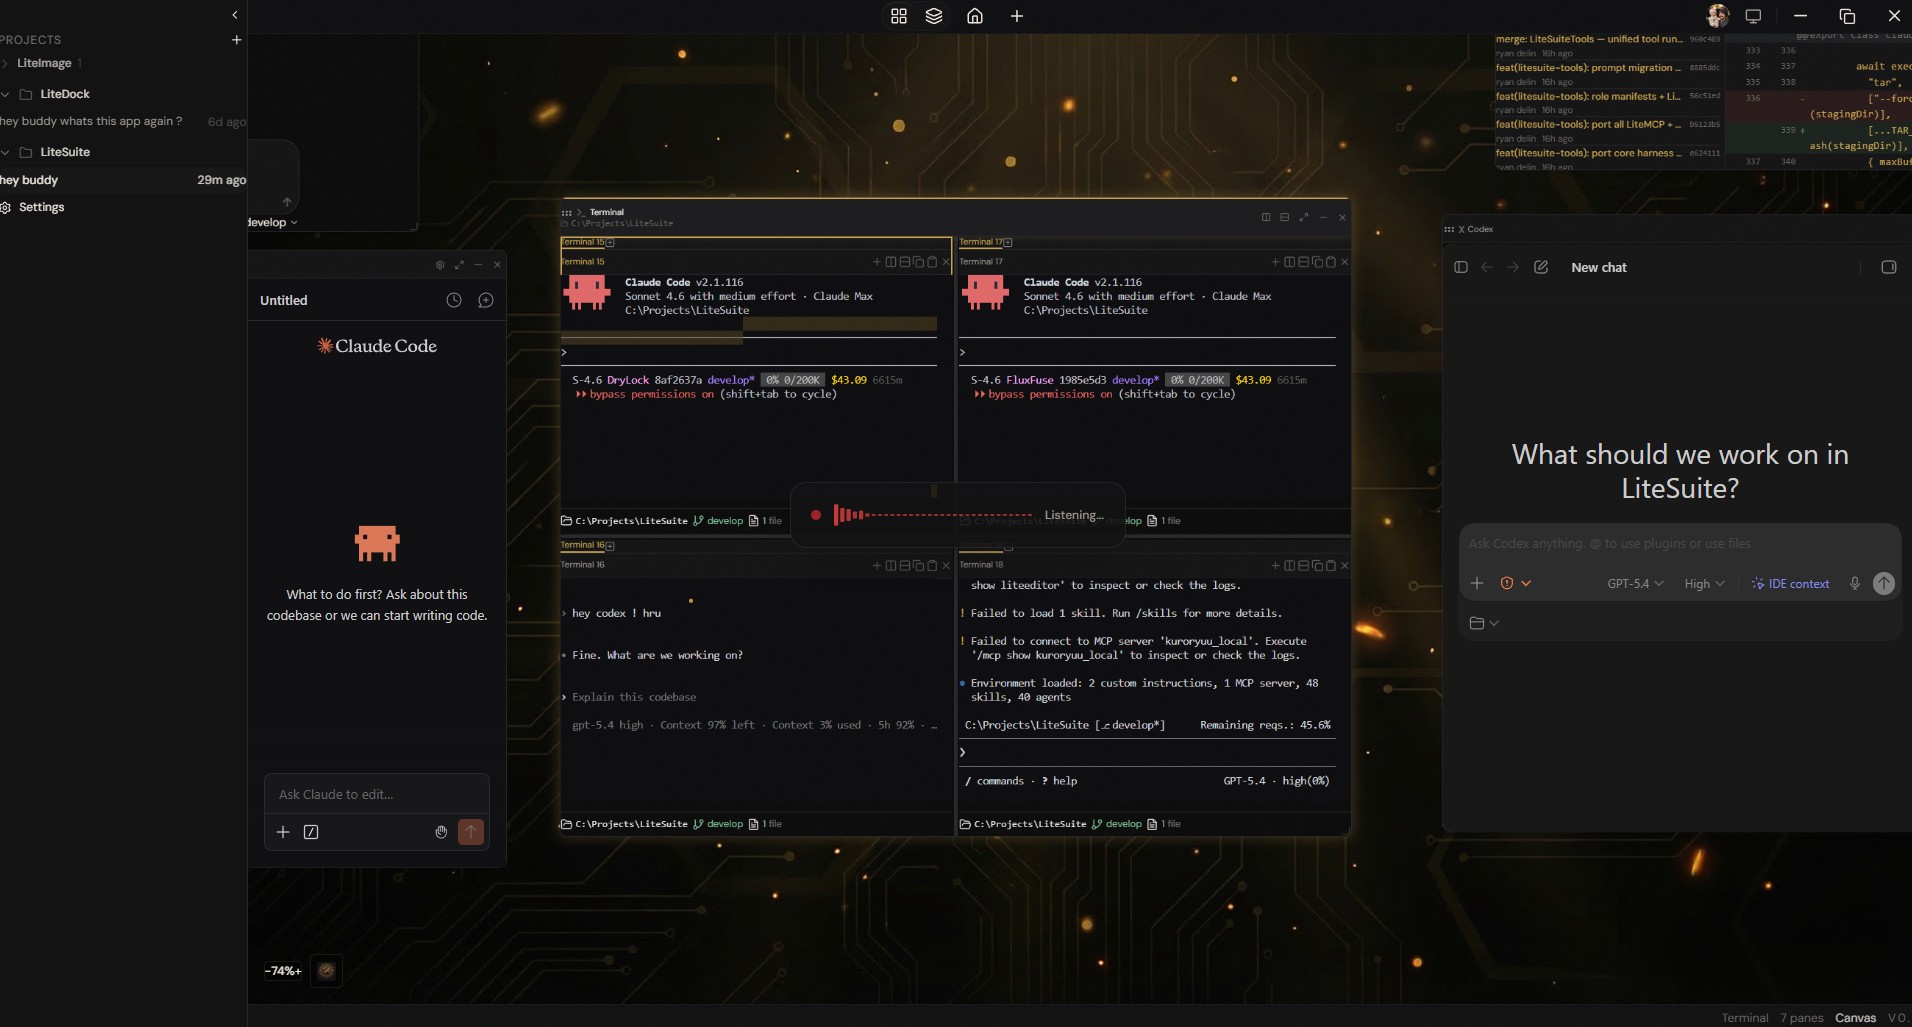This screenshot has height=1027, width=1912.
Task: Open the grid layout icon in top toolbar
Action: tap(898, 16)
